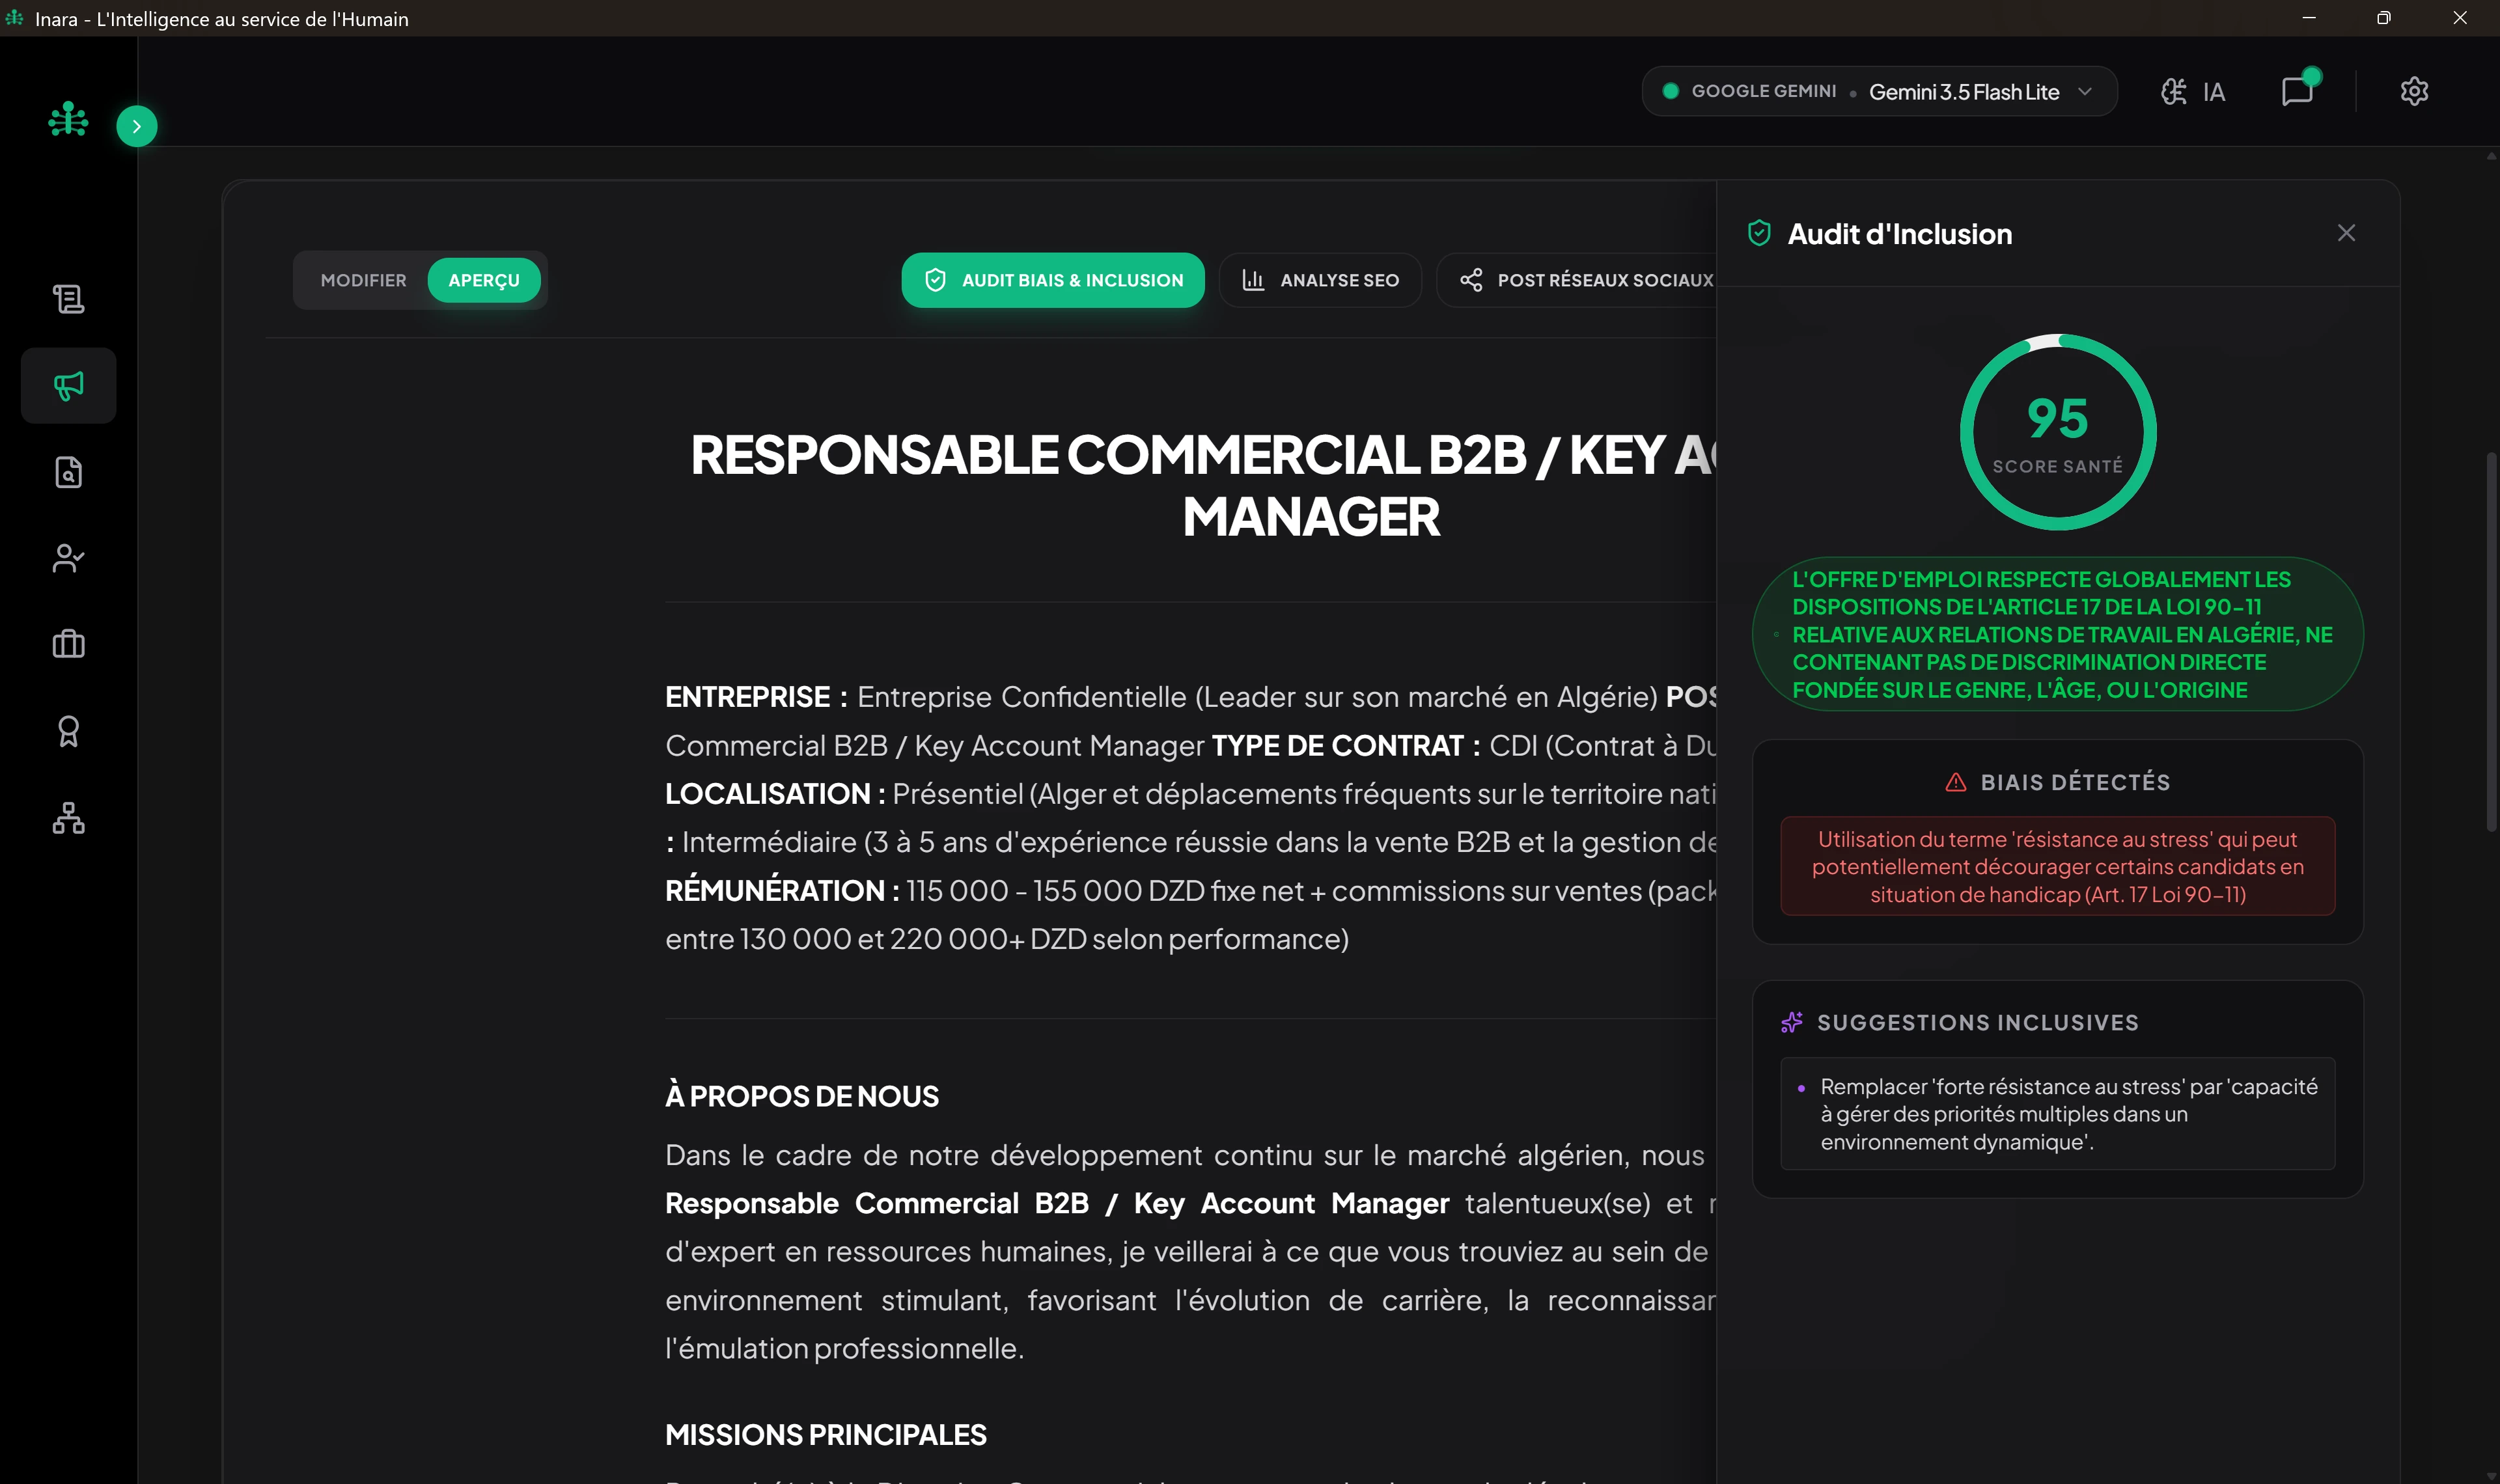The width and height of the screenshot is (2500, 1484).
Task: Click the AUDIT BIAIS & INCLUSION button
Action: 1052,280
